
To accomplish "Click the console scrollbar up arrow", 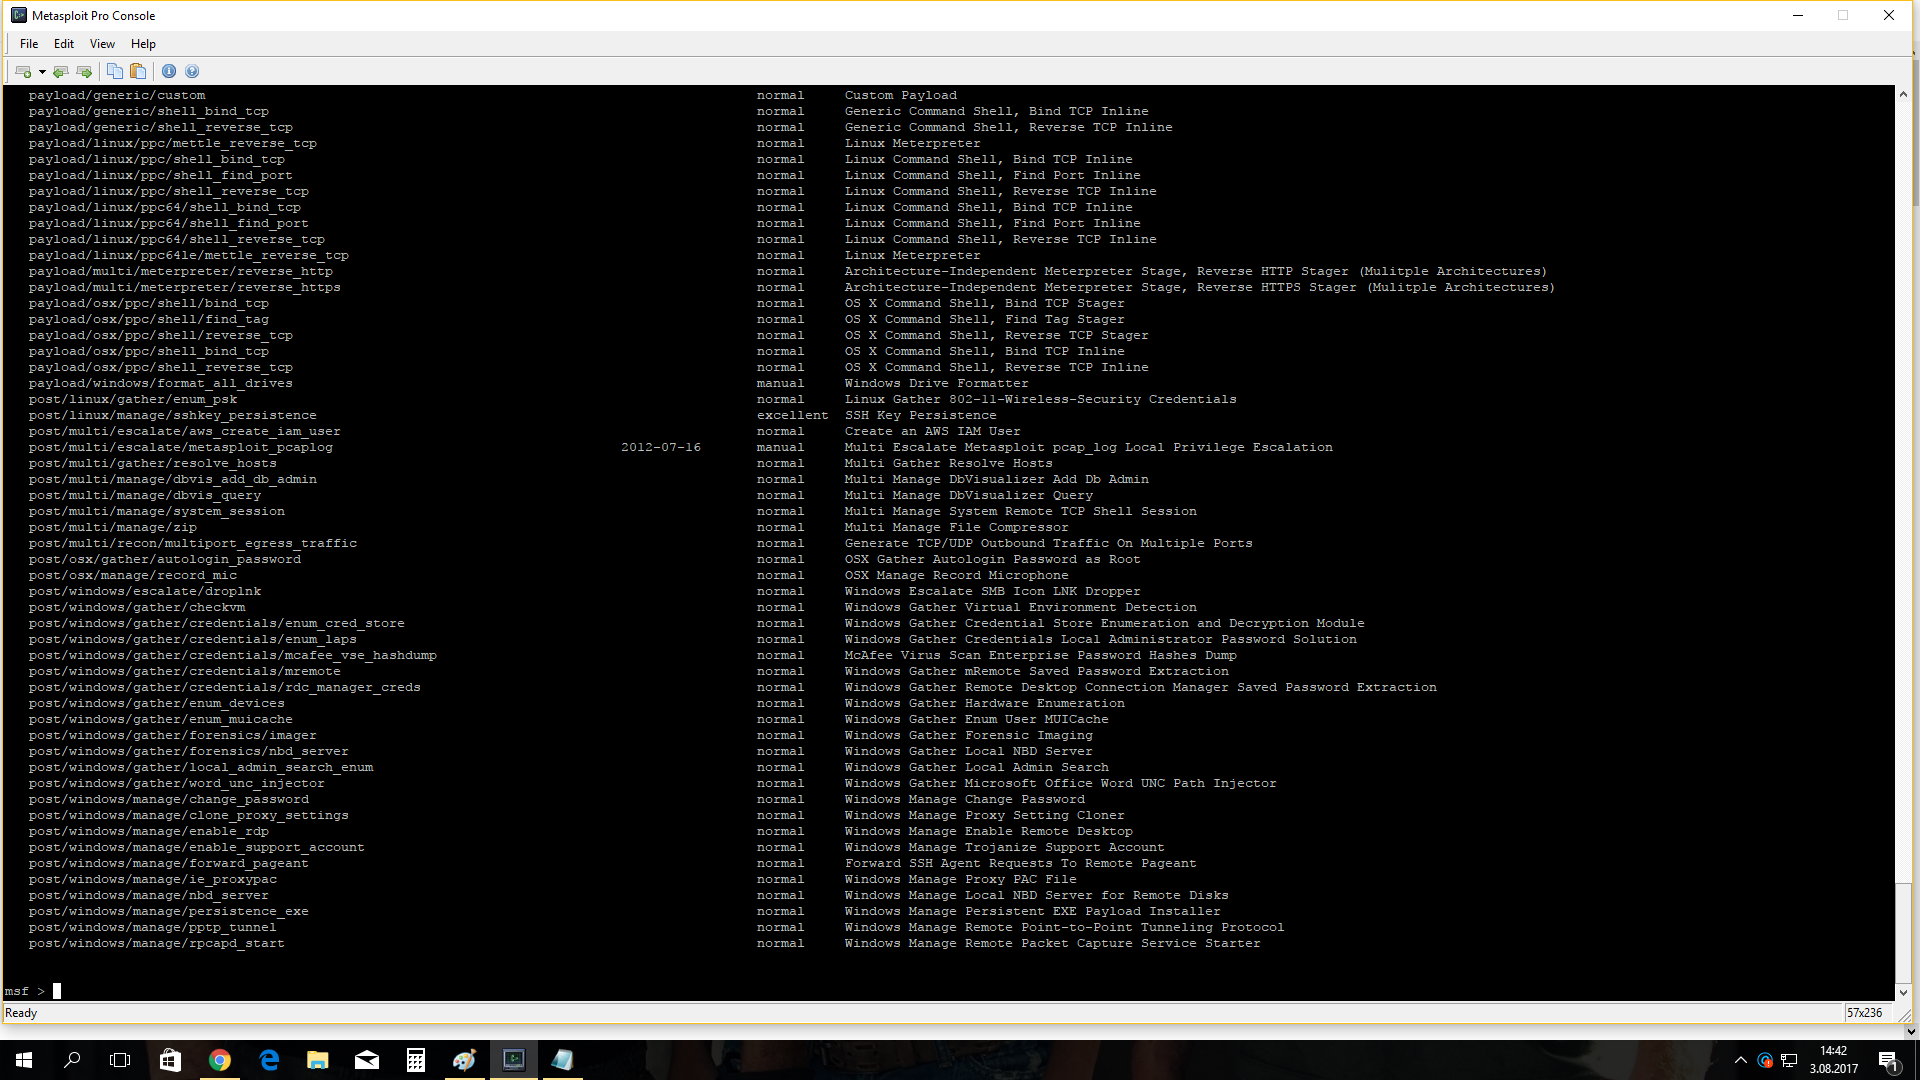I will tap(1903, 94).
